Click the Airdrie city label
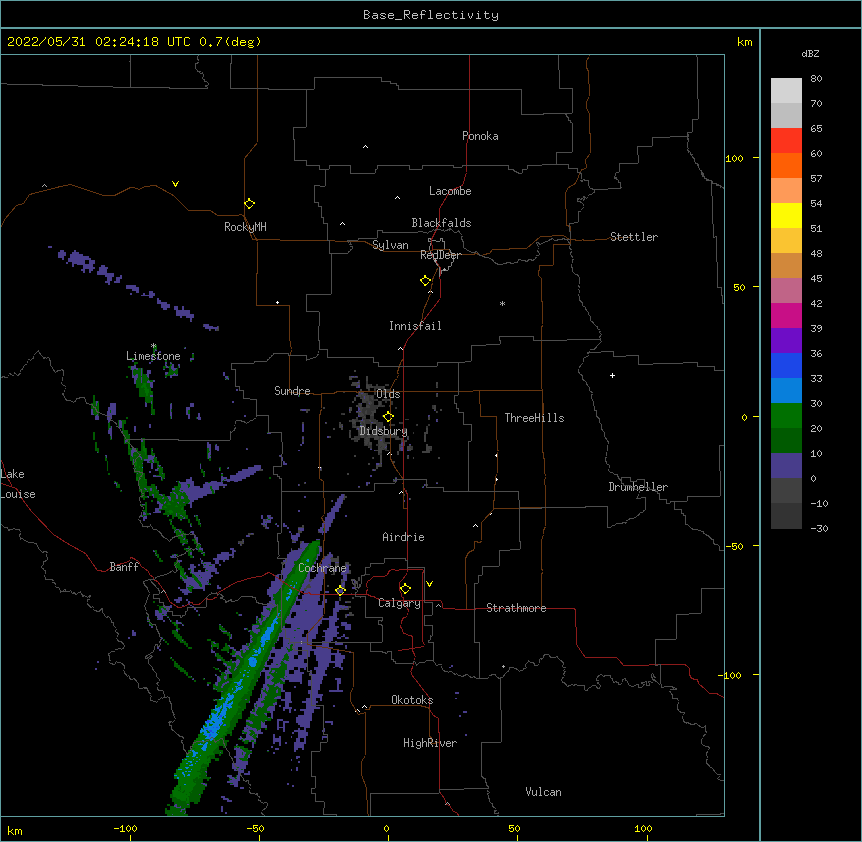 (403, 537)
